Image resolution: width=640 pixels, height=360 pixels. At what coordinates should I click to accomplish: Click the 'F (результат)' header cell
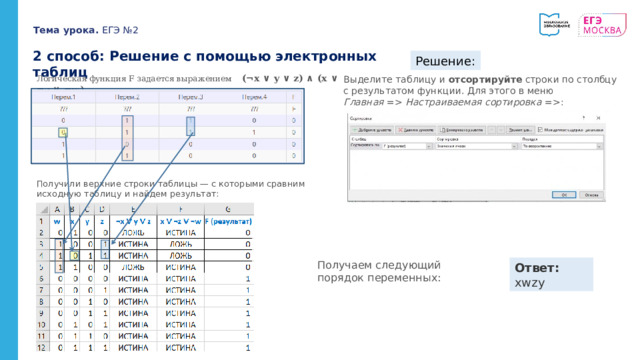tap(229, 222)
